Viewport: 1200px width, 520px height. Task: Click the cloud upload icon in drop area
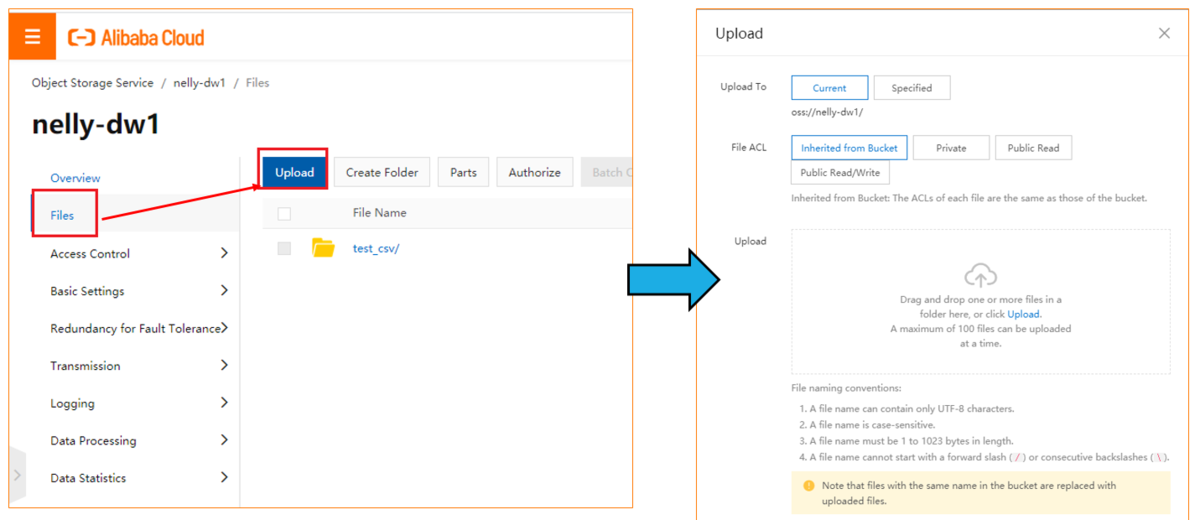[980, 276]
